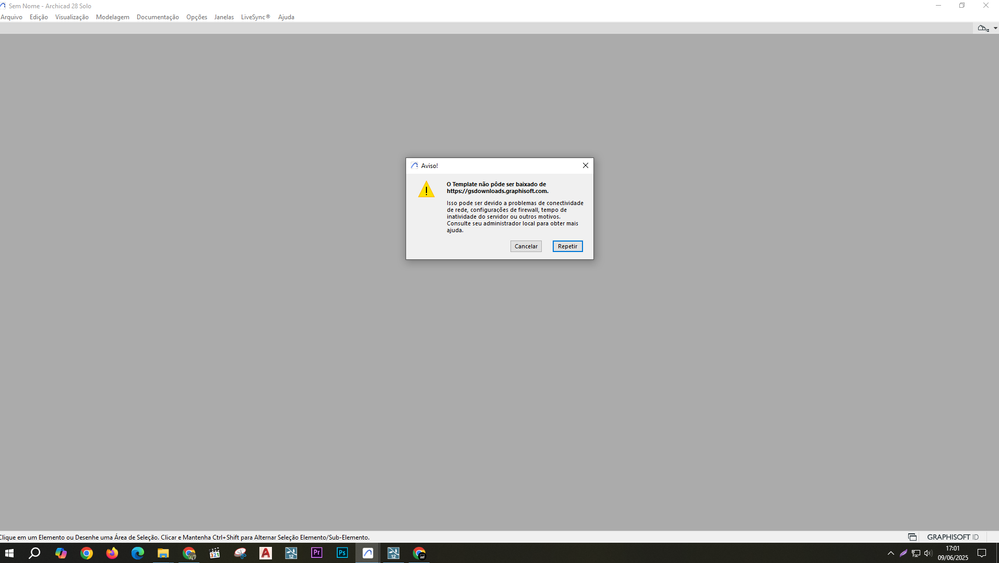The image size is (999, 563).
Task: Open the Janelas menu
Action: click(224, 17)
